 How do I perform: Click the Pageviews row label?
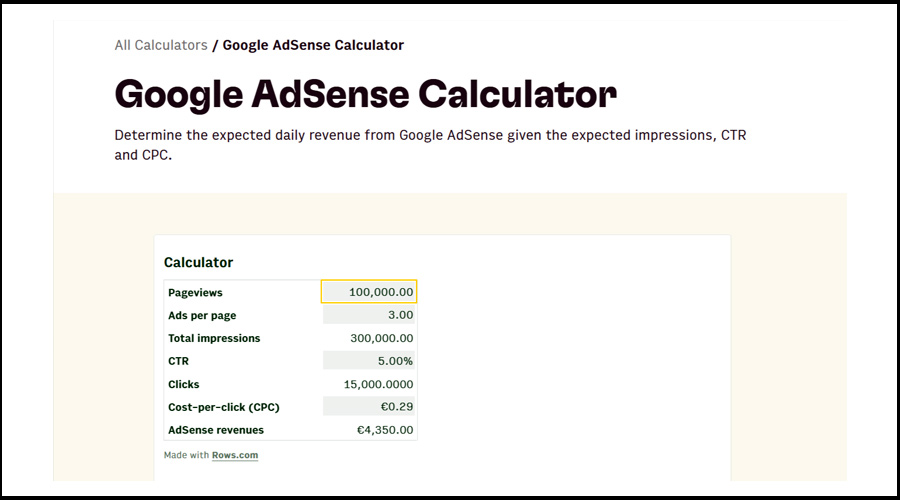[196, 293]
